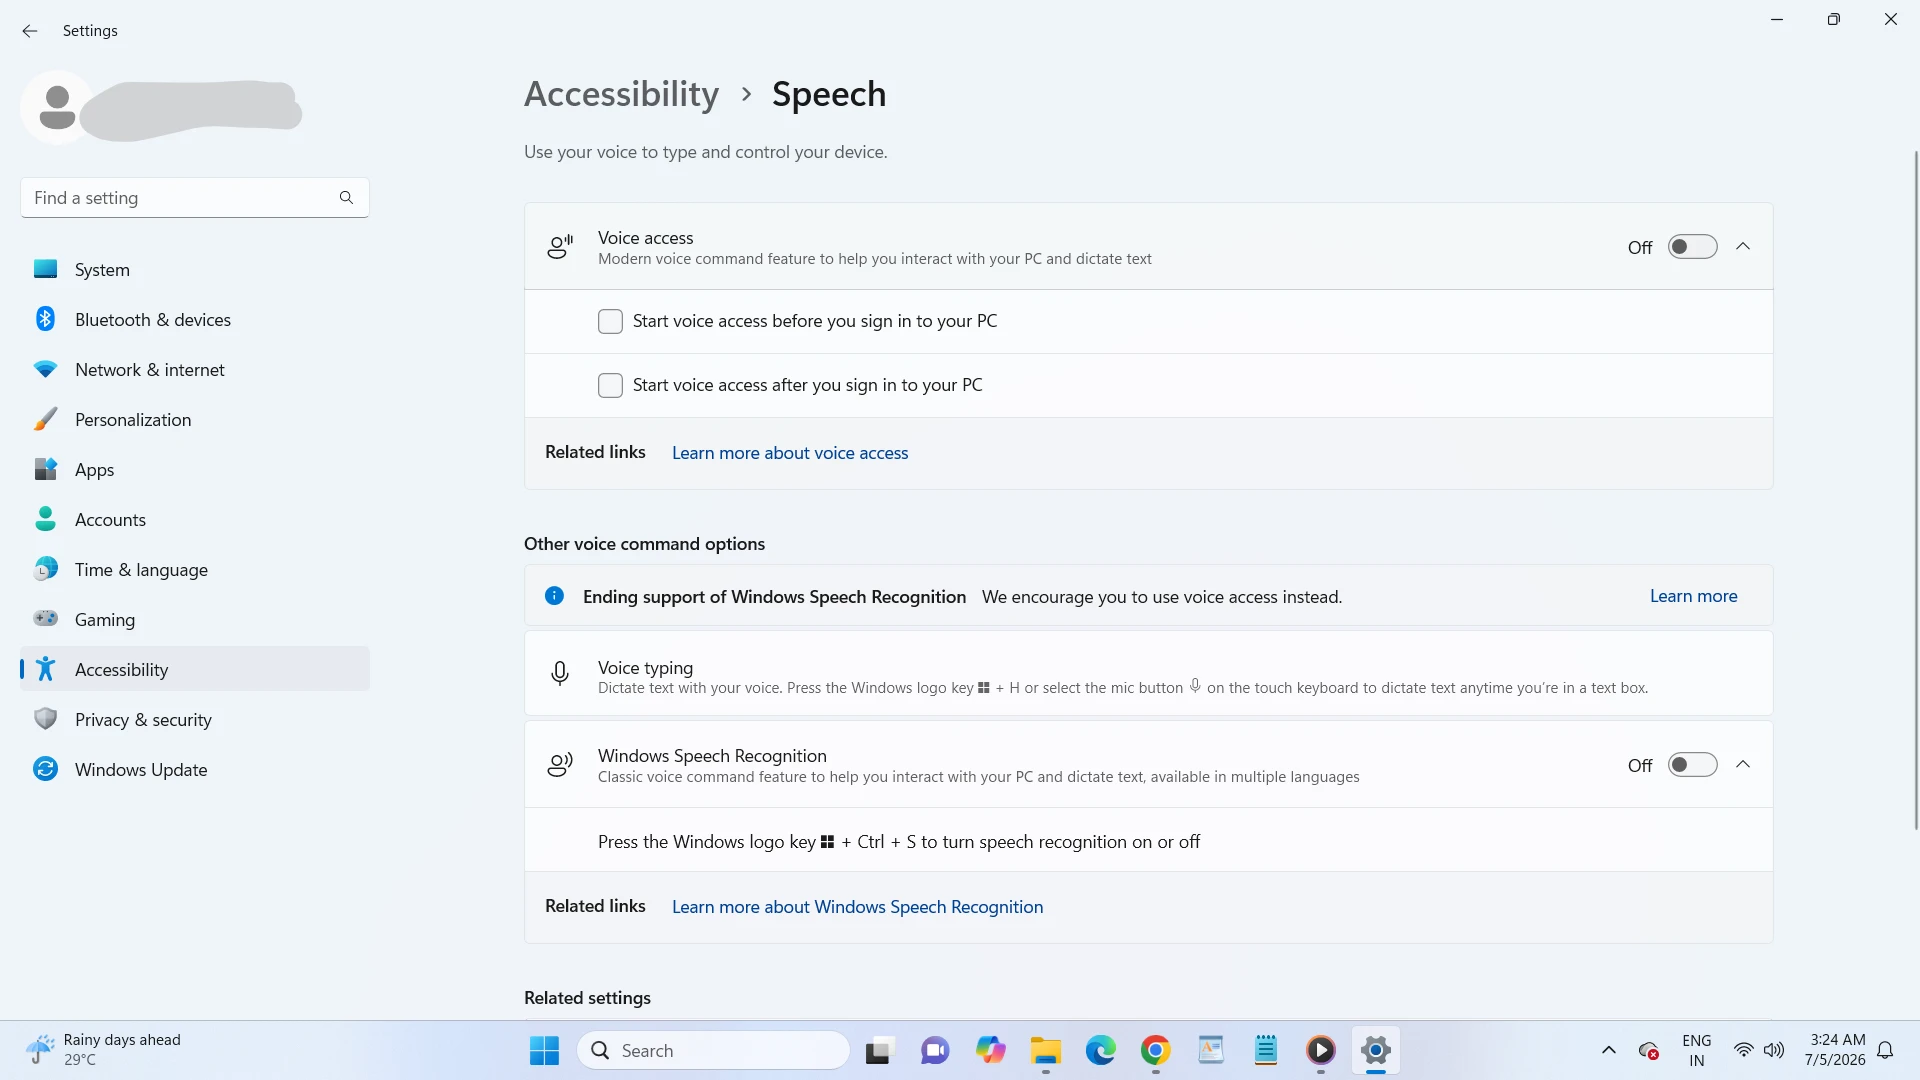Turn on the Voice access toggle
Image resolution: width=1920 pixels, height=1080 pixels.
click(x=1692, y=247)
